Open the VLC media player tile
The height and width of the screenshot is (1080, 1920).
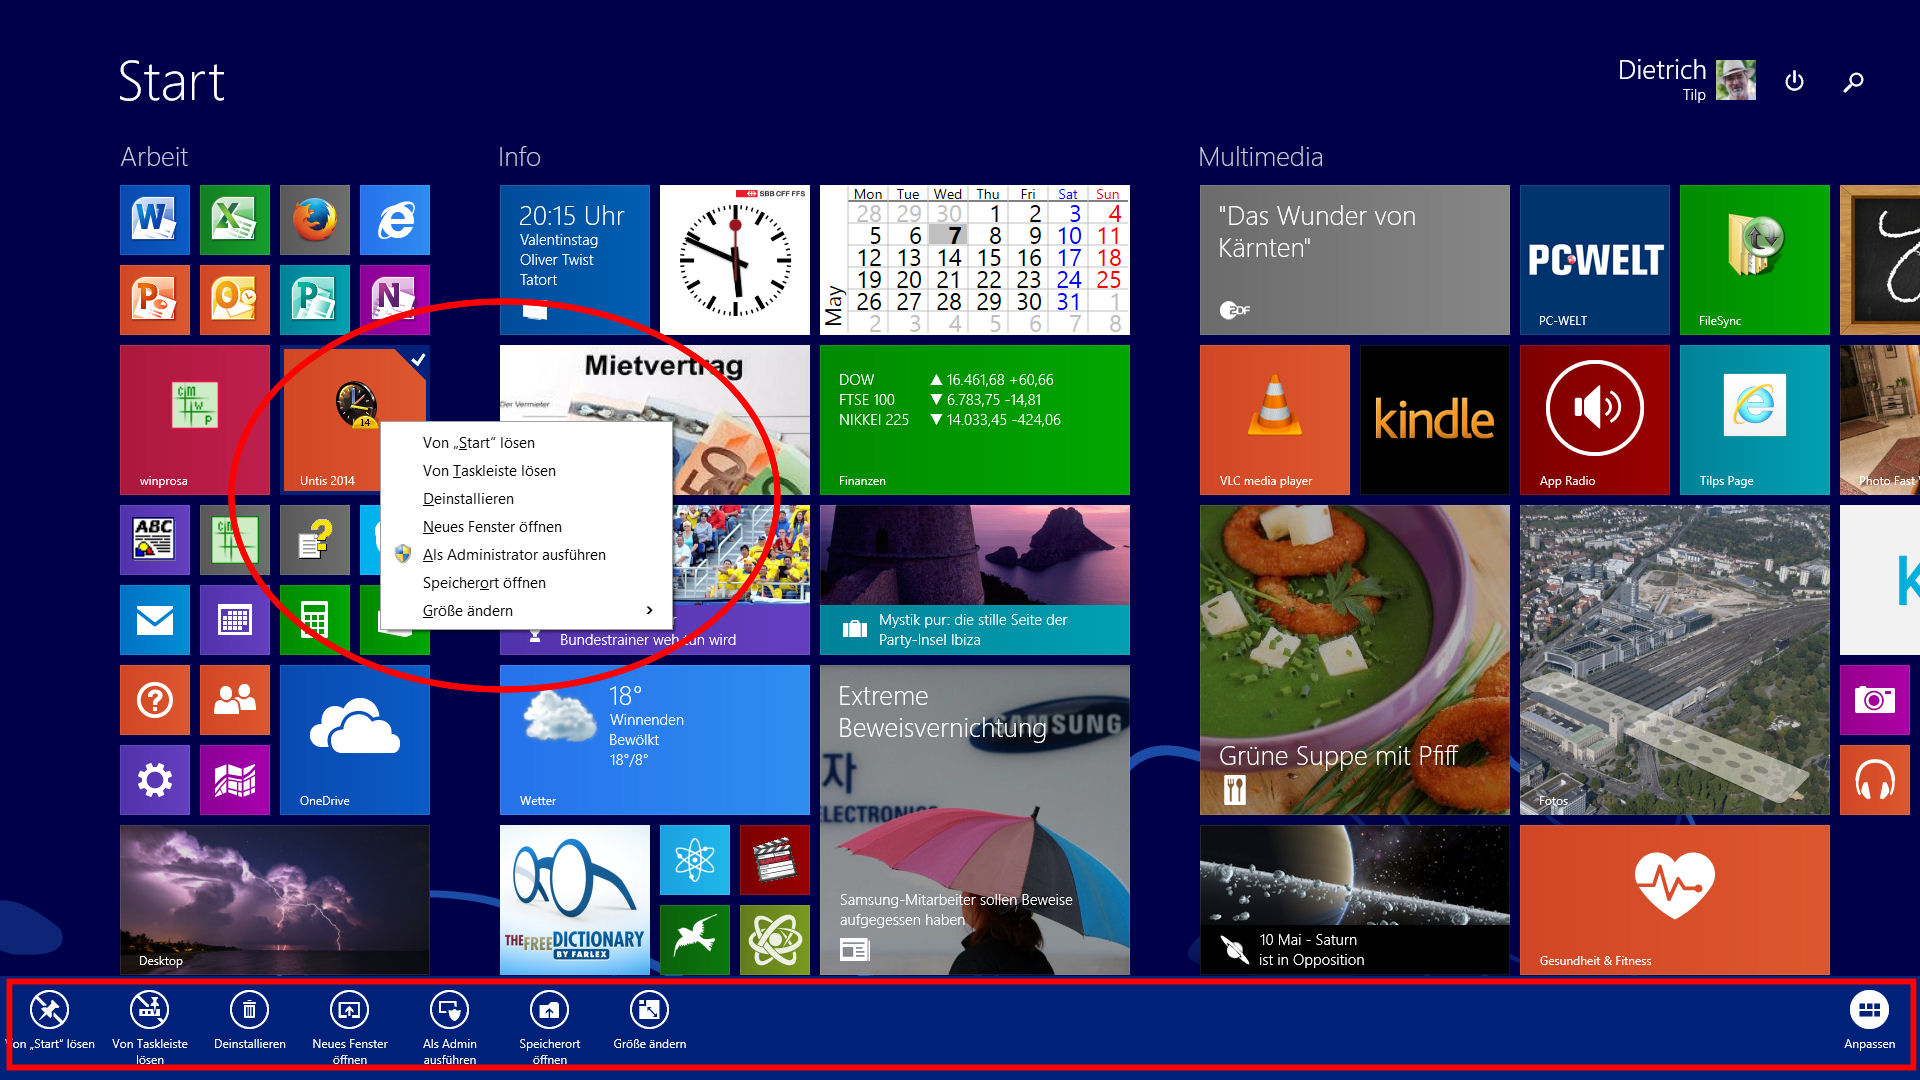click(1274, 419)
